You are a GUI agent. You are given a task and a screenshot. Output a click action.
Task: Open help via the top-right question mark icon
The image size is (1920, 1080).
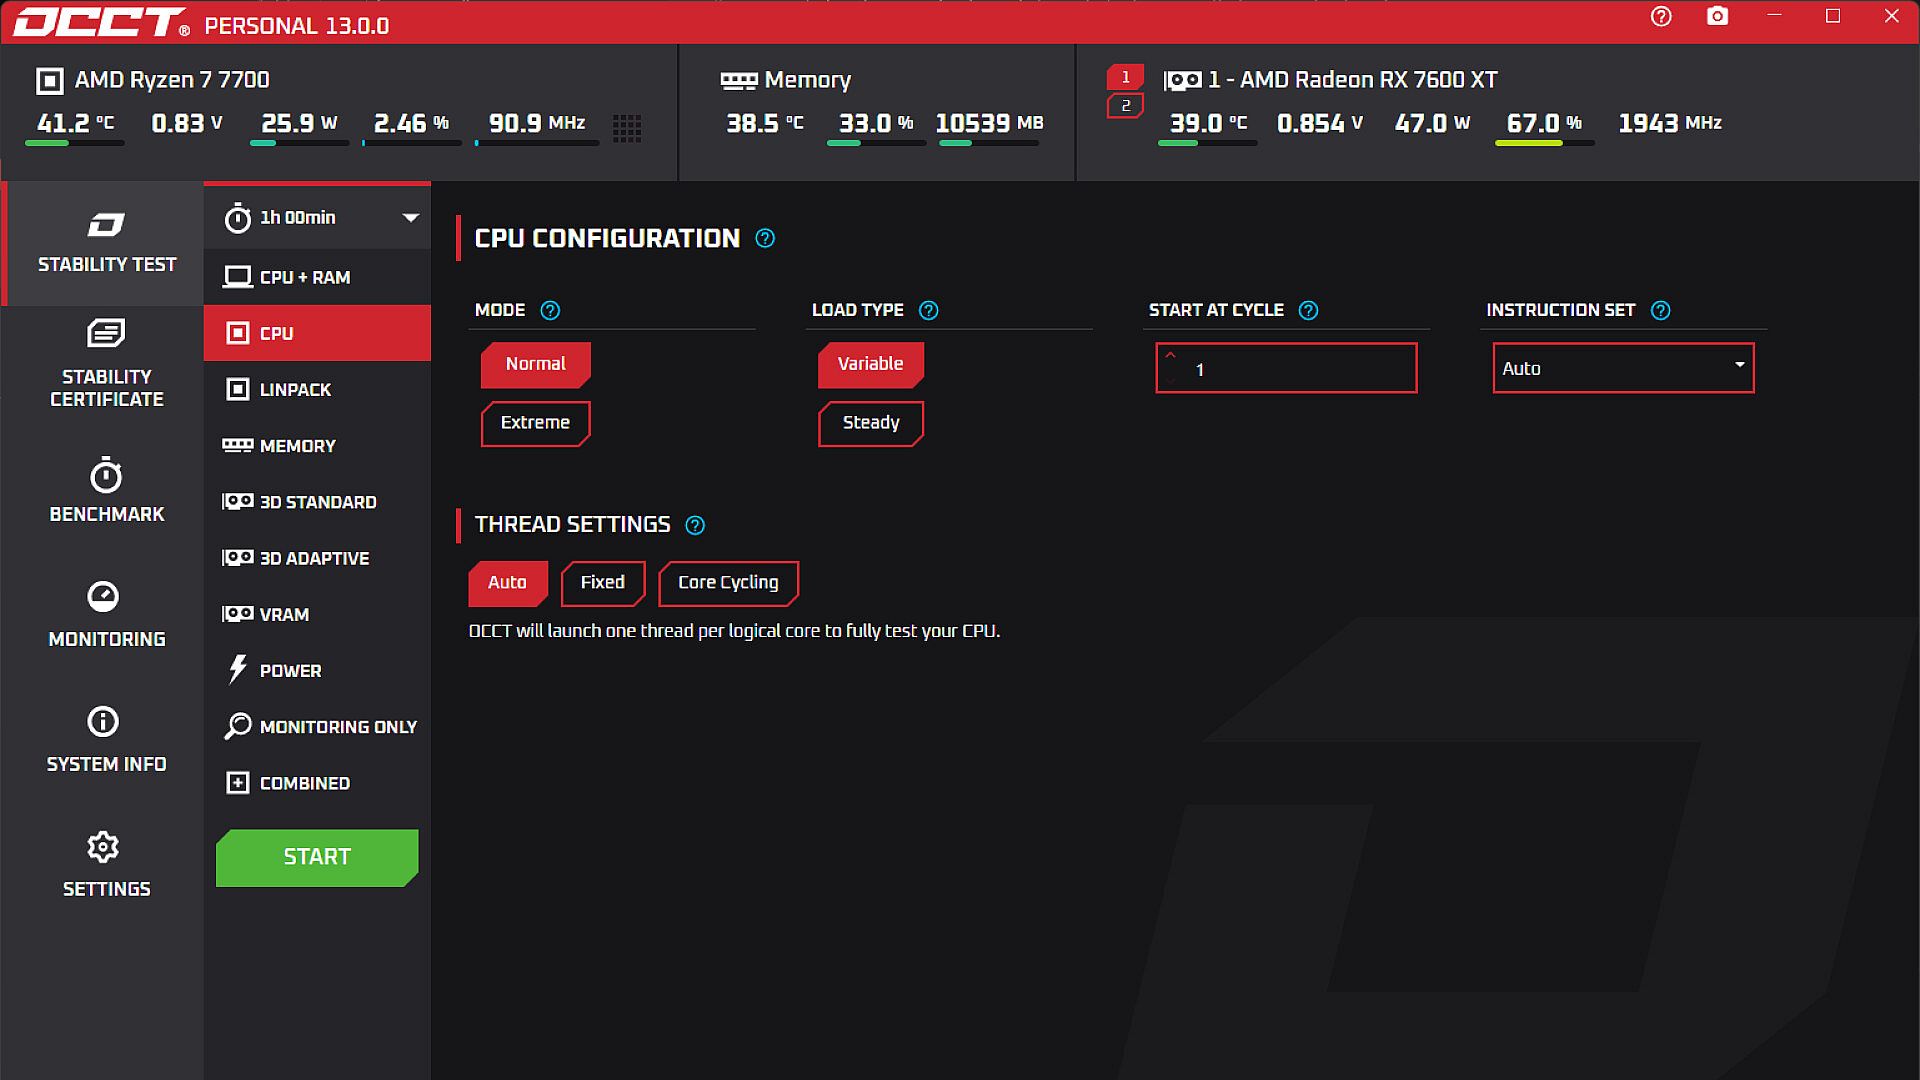coord(1661,16)
